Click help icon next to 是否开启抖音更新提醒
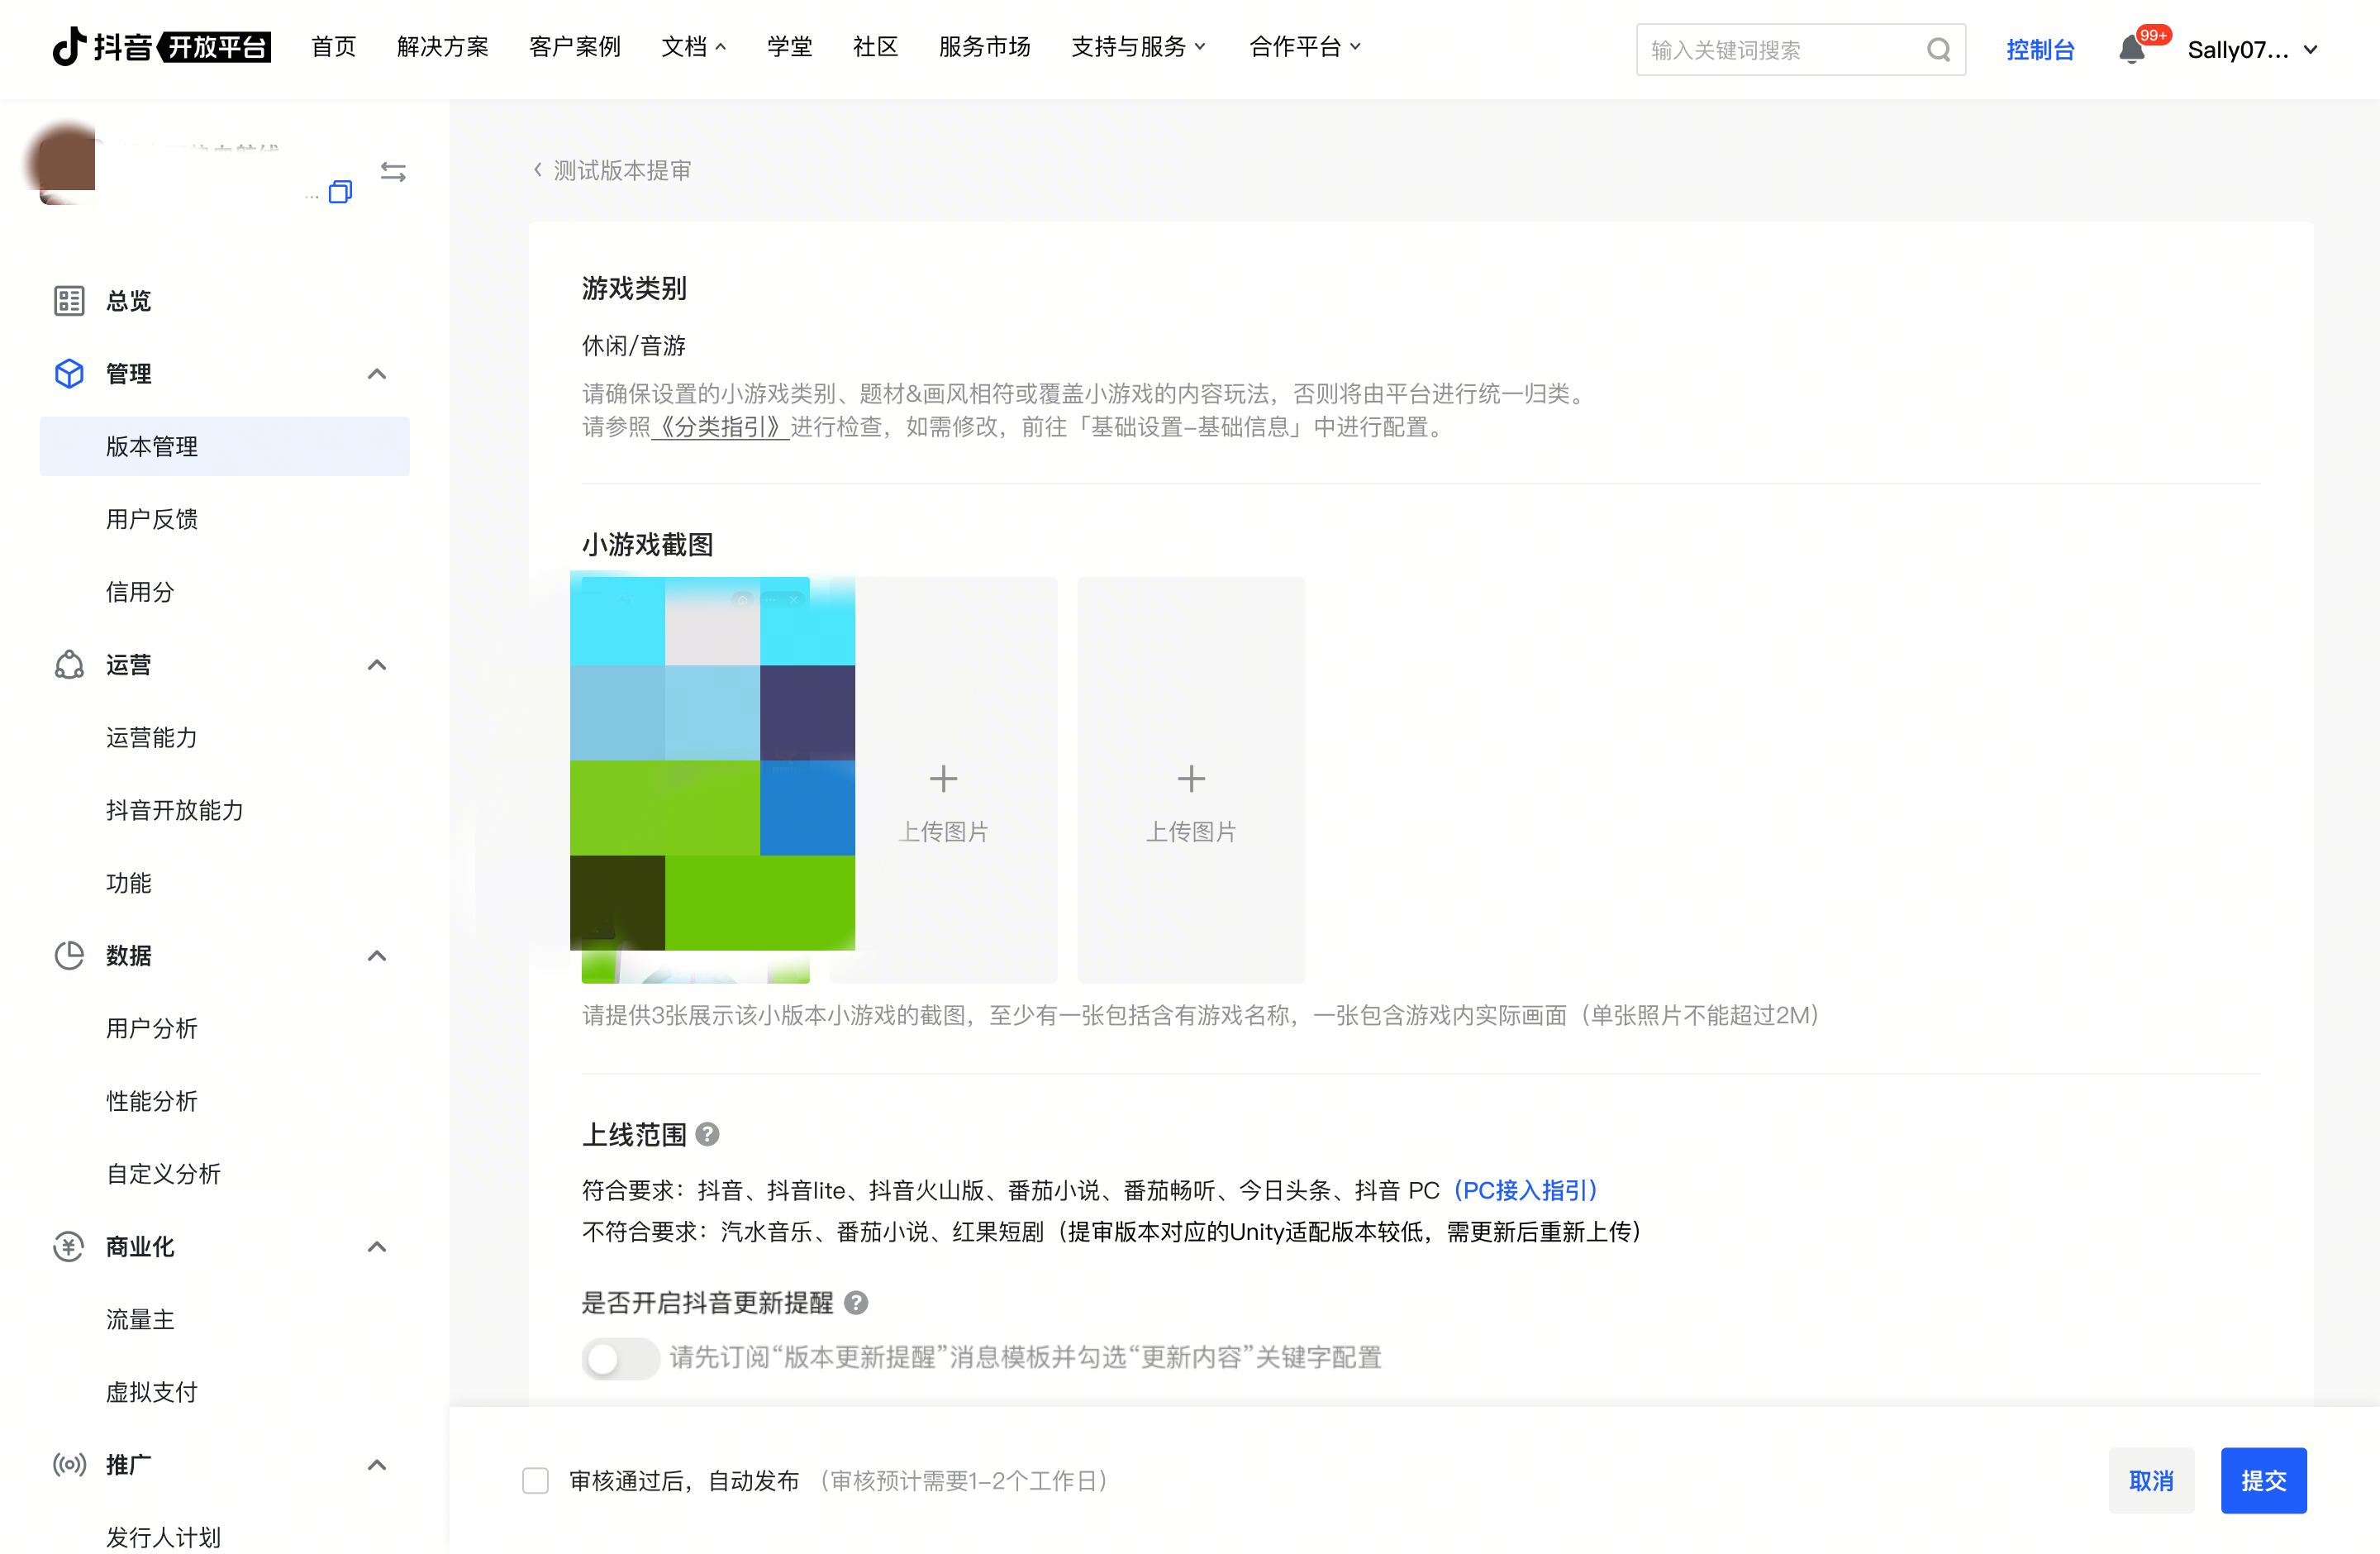Viewport: 2380px width, 1554px height. coord(855,1302)
